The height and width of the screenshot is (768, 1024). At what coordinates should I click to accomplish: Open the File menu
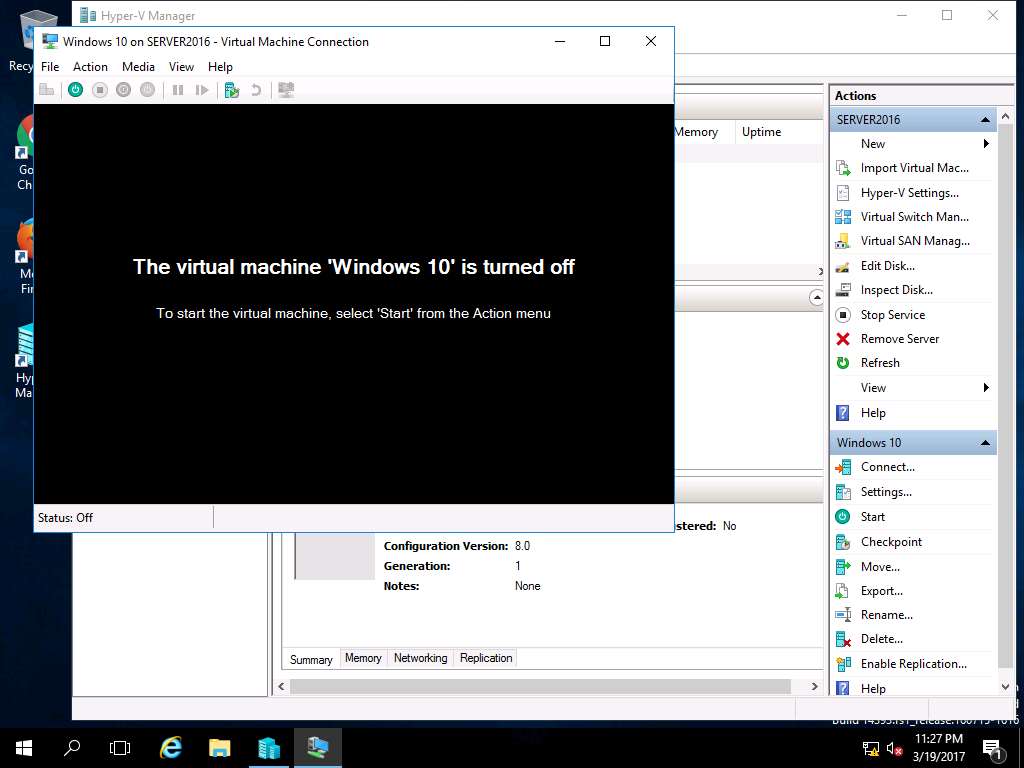tap(50, 67)
